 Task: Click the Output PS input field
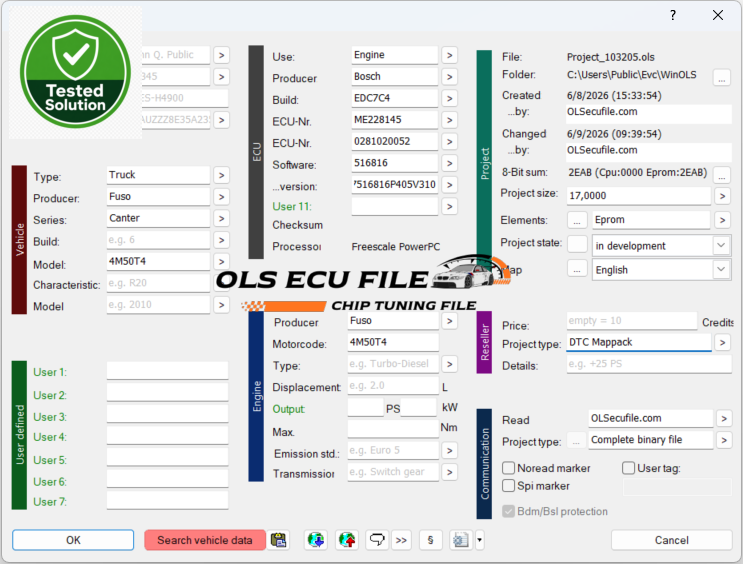tap(365, 408)
